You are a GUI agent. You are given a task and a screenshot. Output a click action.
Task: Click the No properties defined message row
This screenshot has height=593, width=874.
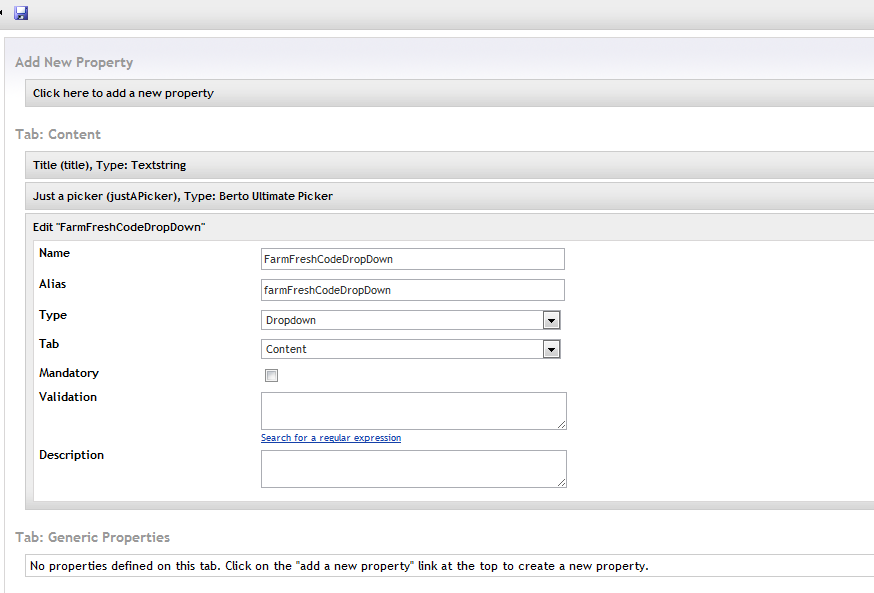[339, 566]
